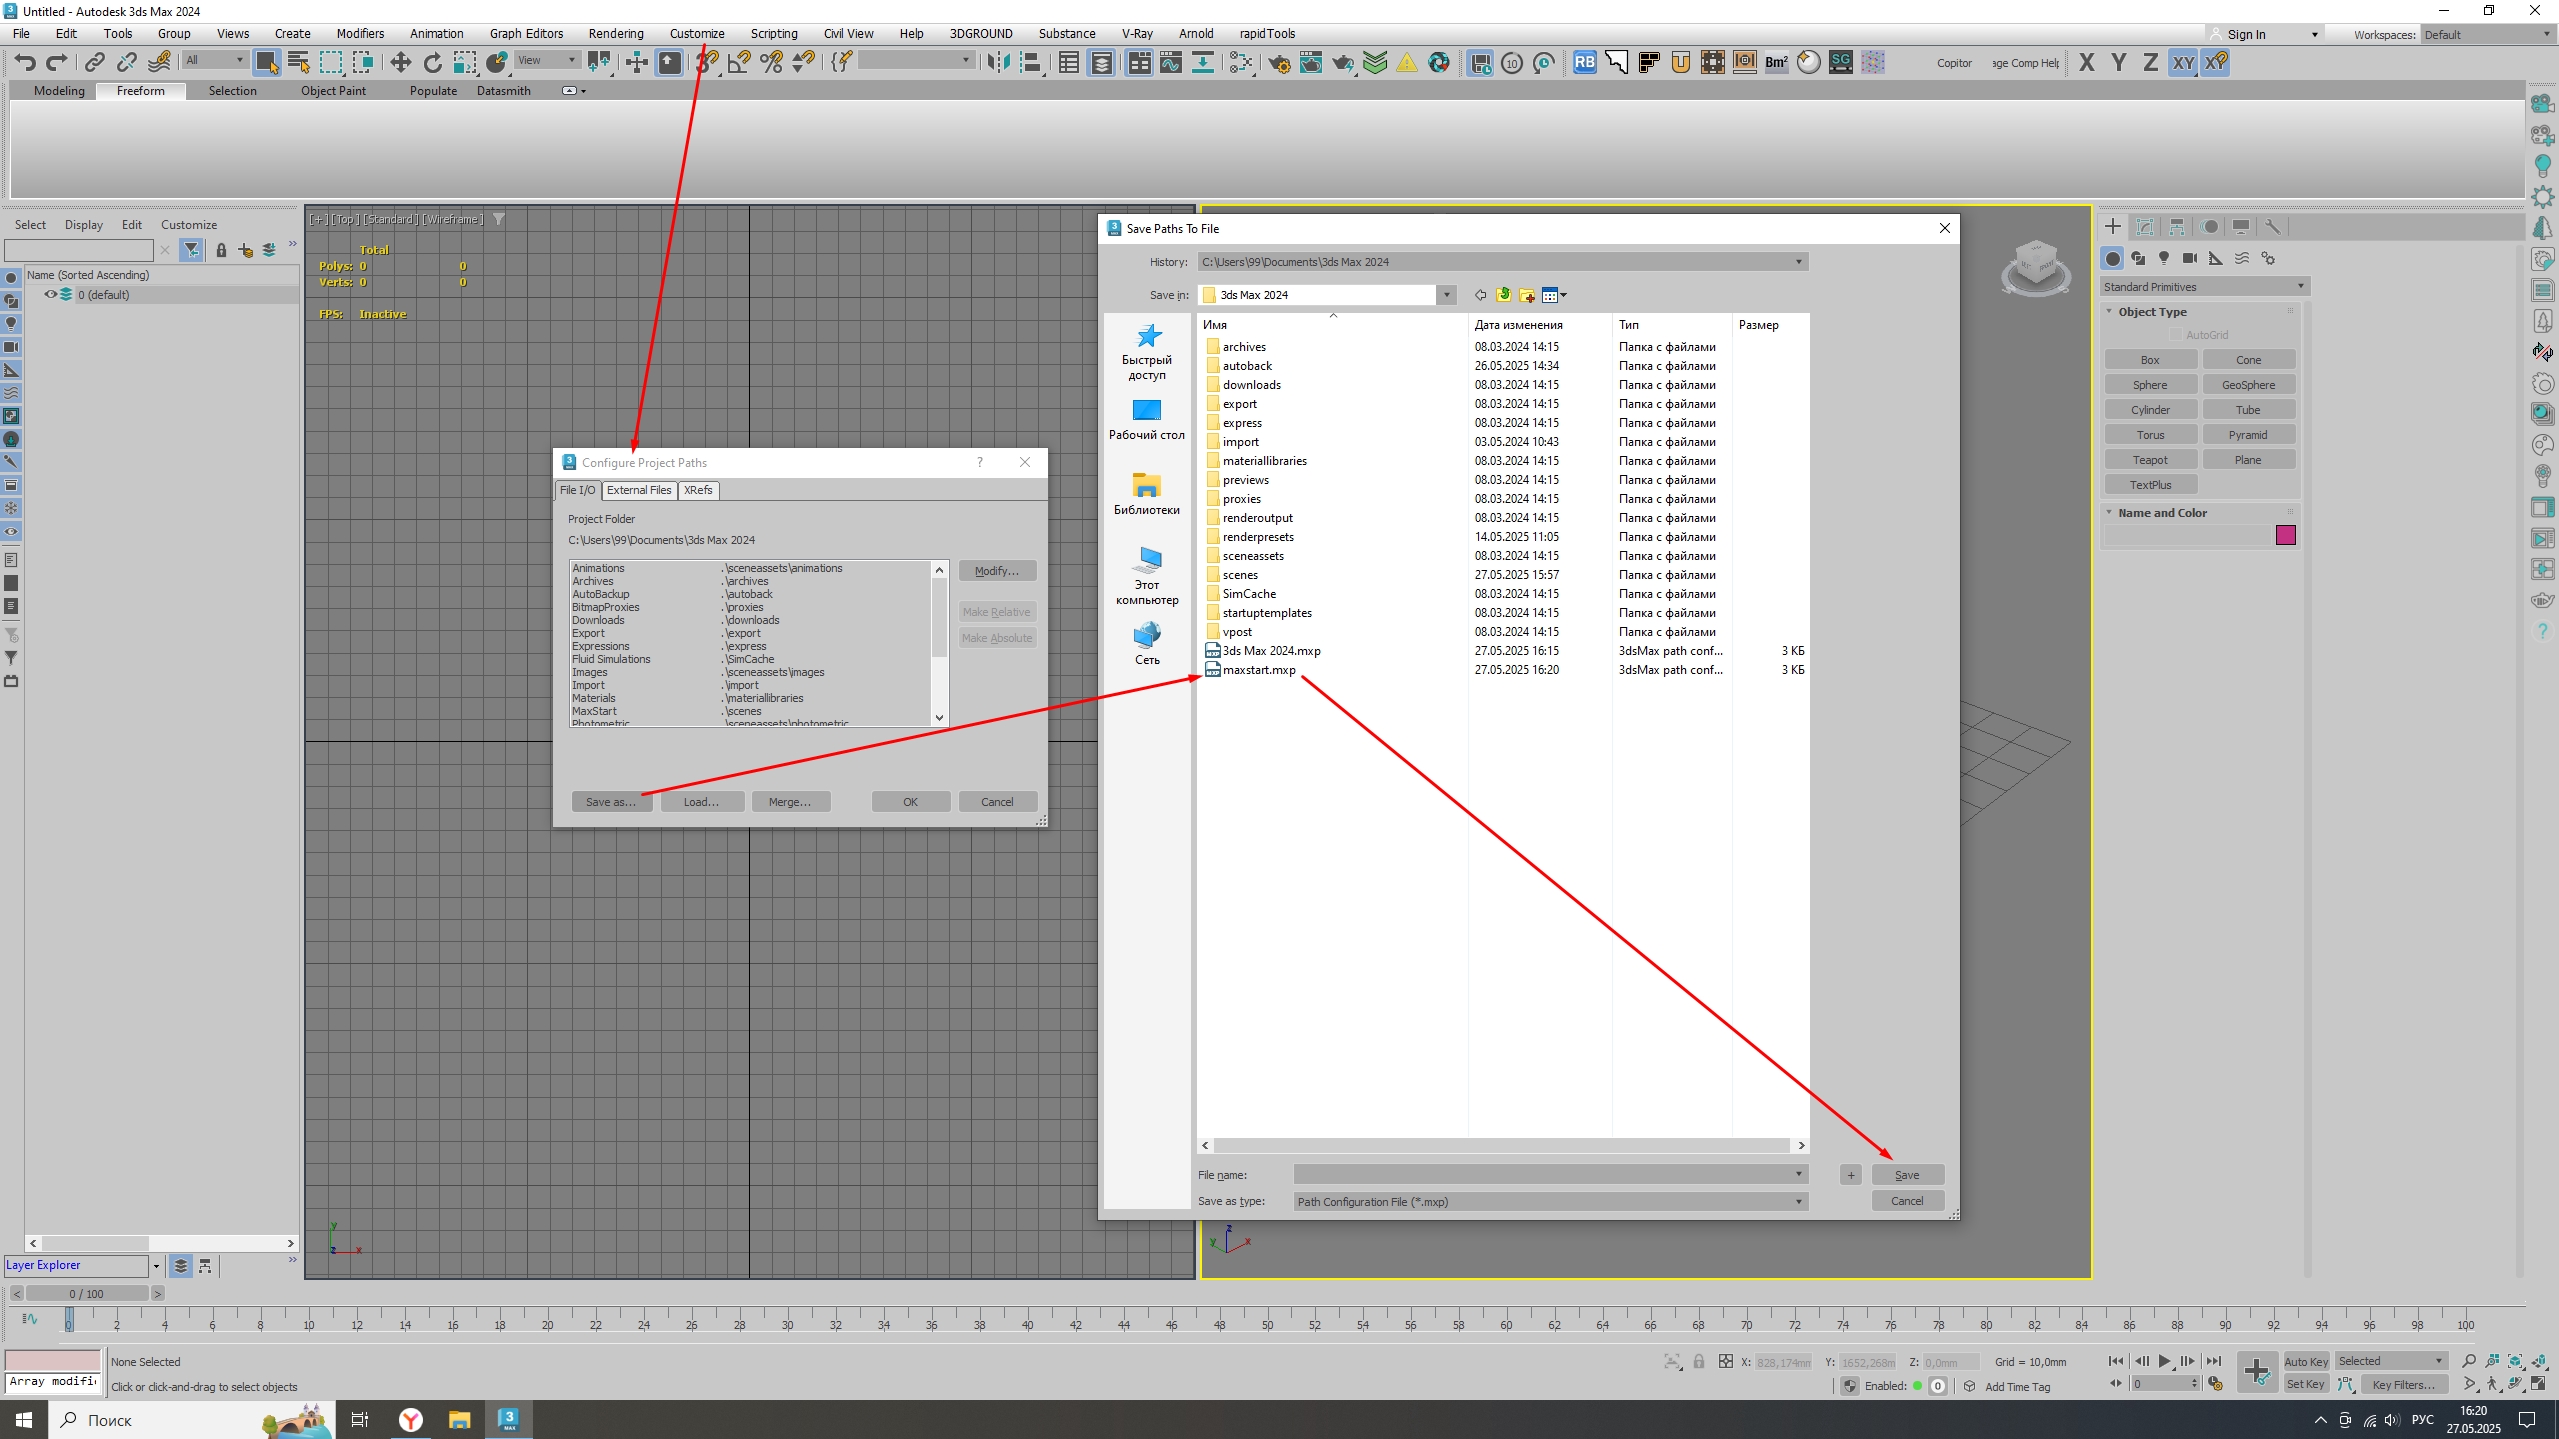Click Go to End of animation control
The image size is (2559, 1439).
2213,1361
